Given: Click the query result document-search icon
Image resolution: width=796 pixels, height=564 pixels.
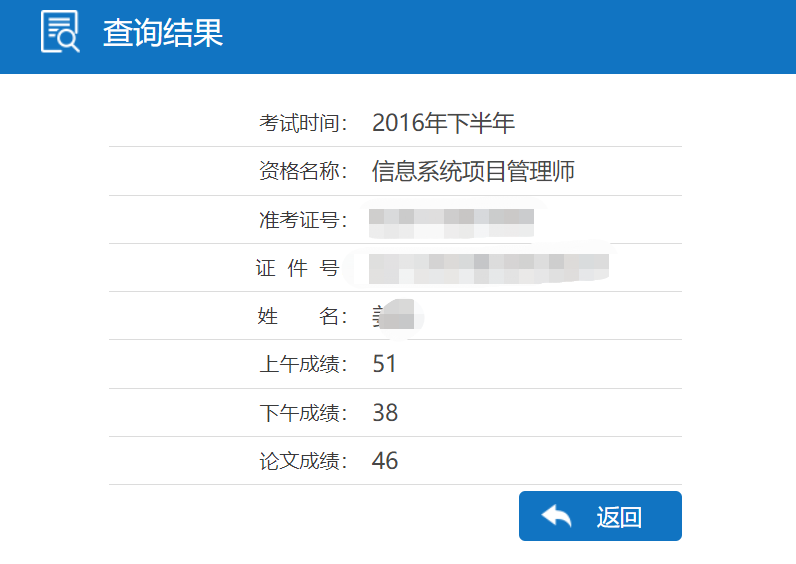Looking at the screenshot, I should [60, 31].
